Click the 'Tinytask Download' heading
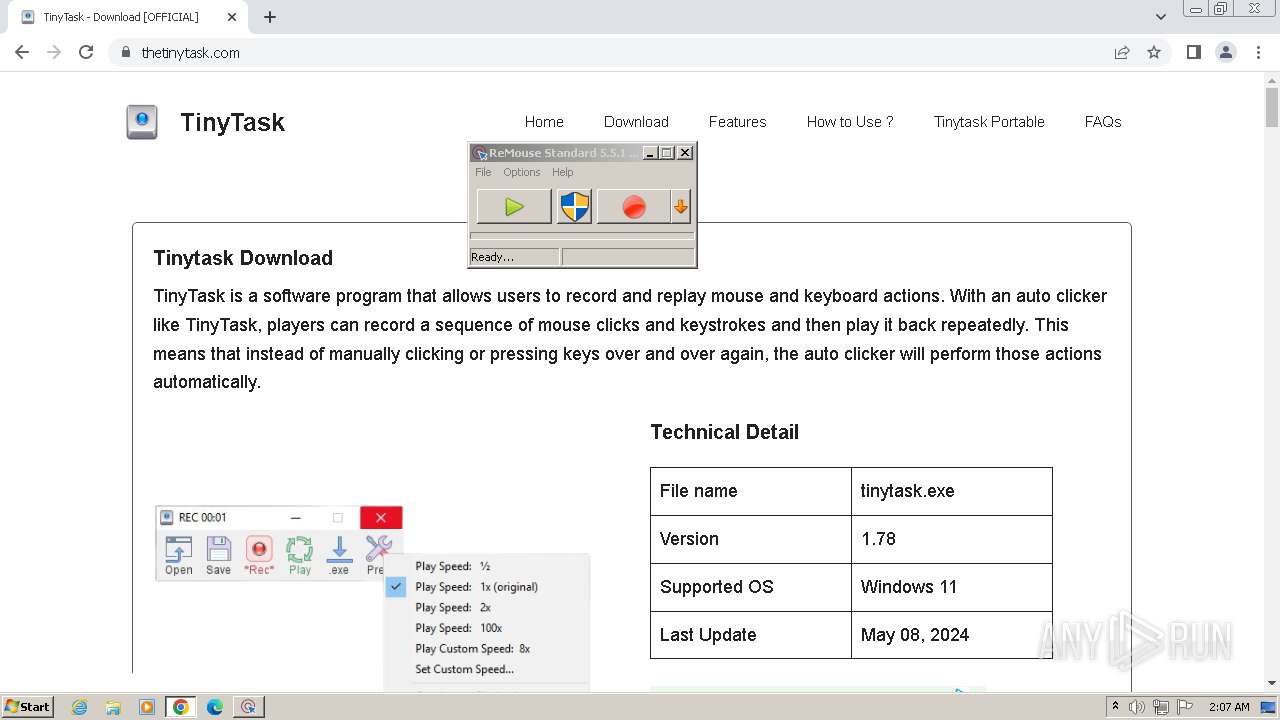 (243, 258)
